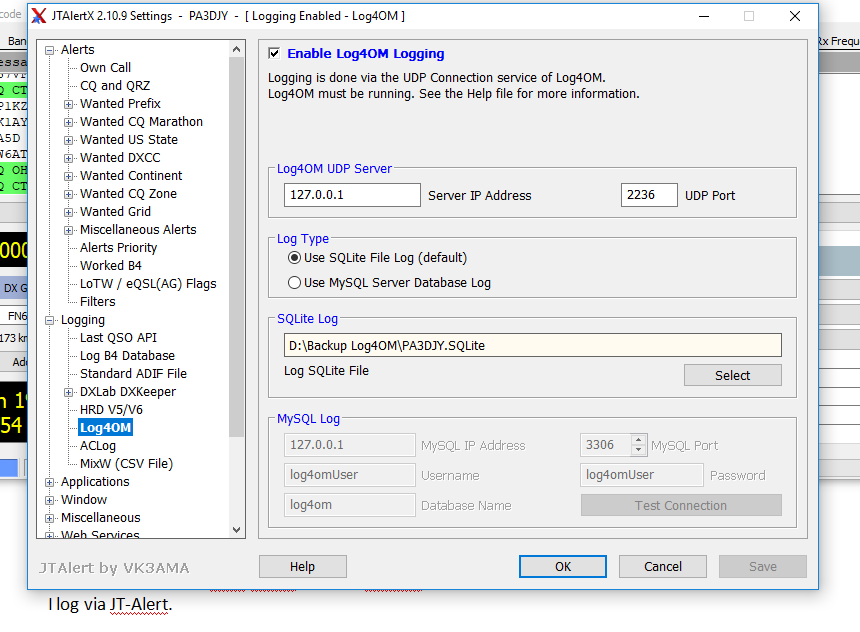Viewport: 860px width, 632px height.
Task: Click the MySQL Username field
Action: pos(349,475)
